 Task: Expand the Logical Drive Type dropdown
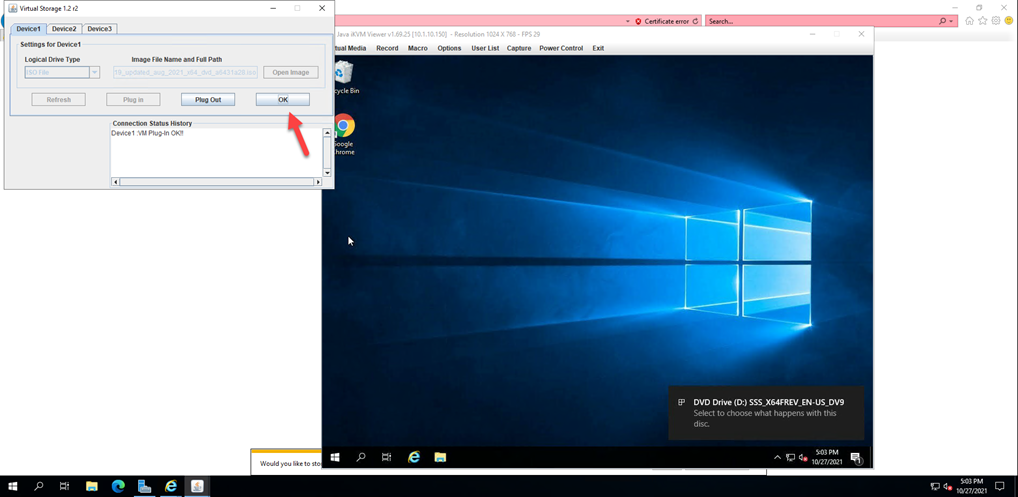point(94,72)
